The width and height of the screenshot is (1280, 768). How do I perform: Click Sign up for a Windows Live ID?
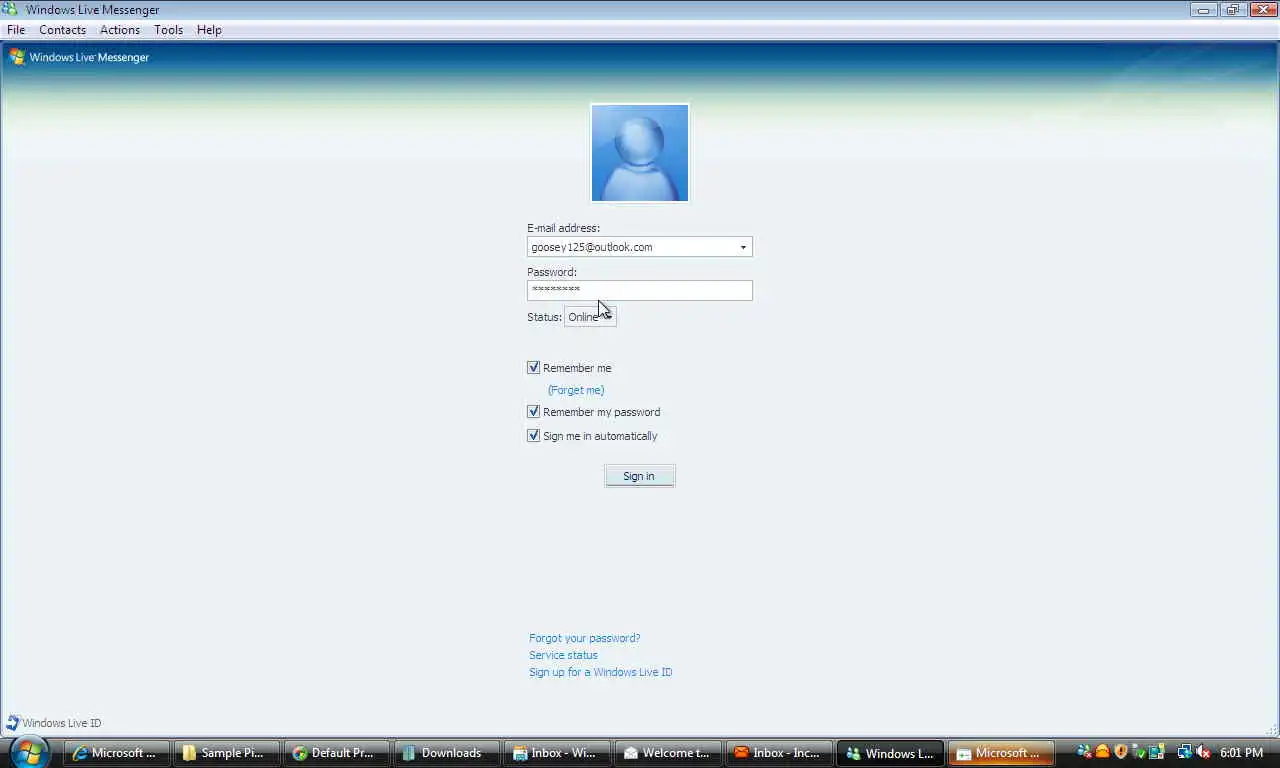(601, 672)
